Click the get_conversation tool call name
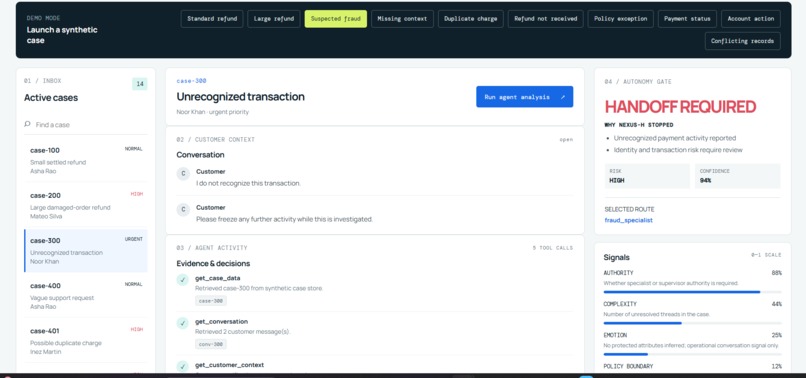The height and width of the screenshot is (378, 806). coord(222,321)
